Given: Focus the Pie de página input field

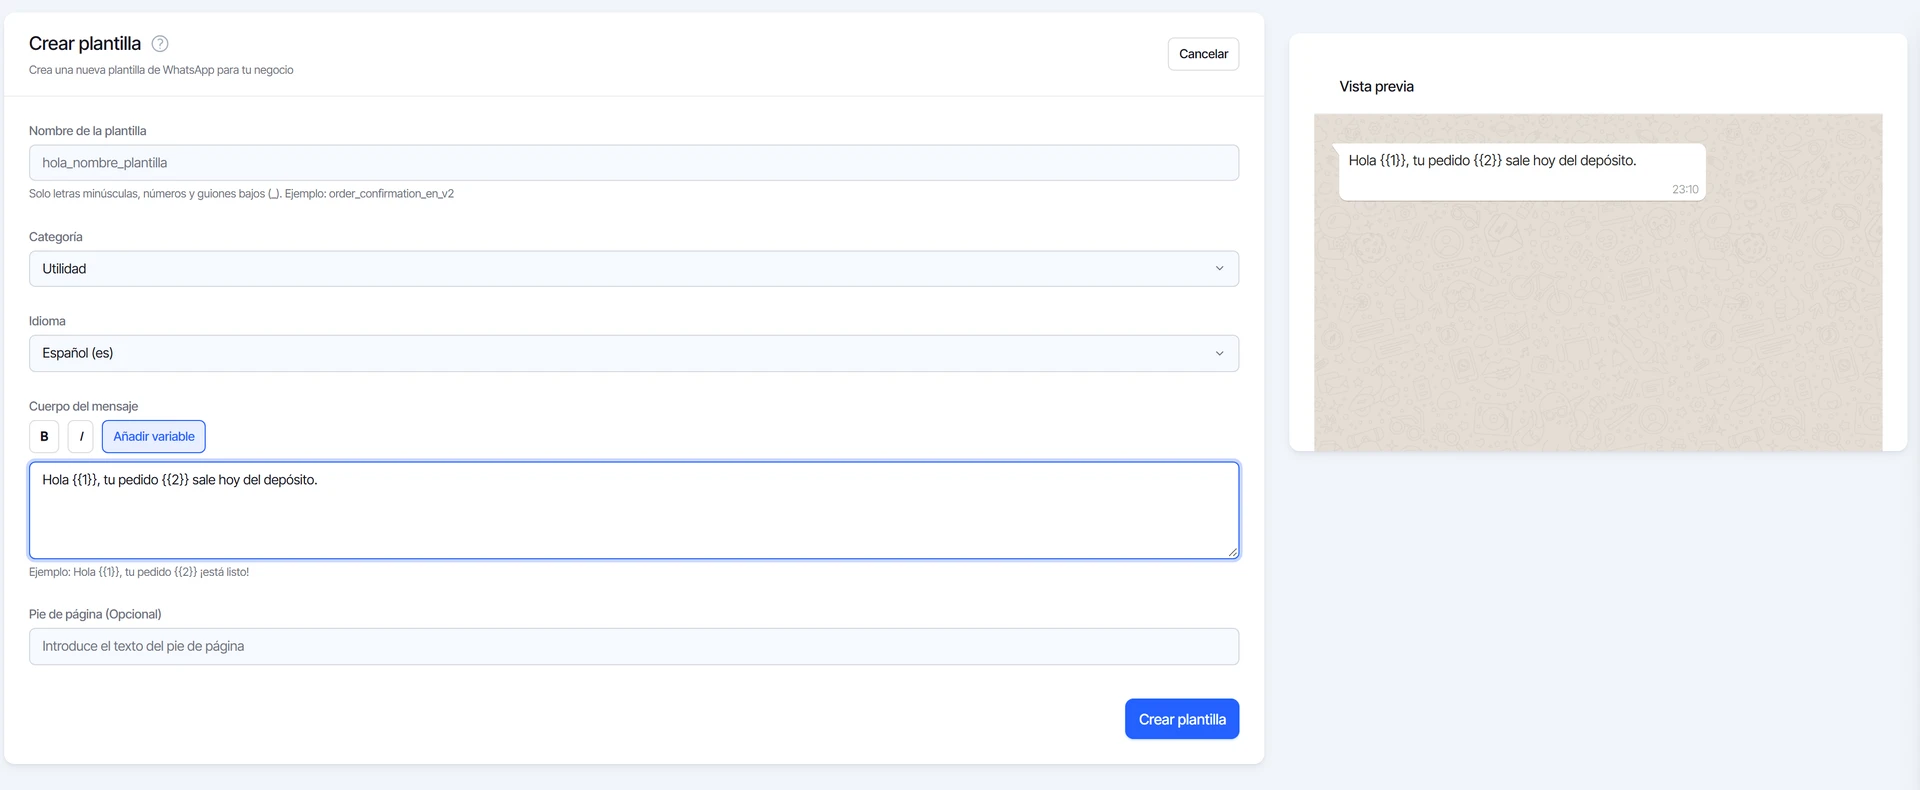Looking at the screenshot, I should coord(634,646).
